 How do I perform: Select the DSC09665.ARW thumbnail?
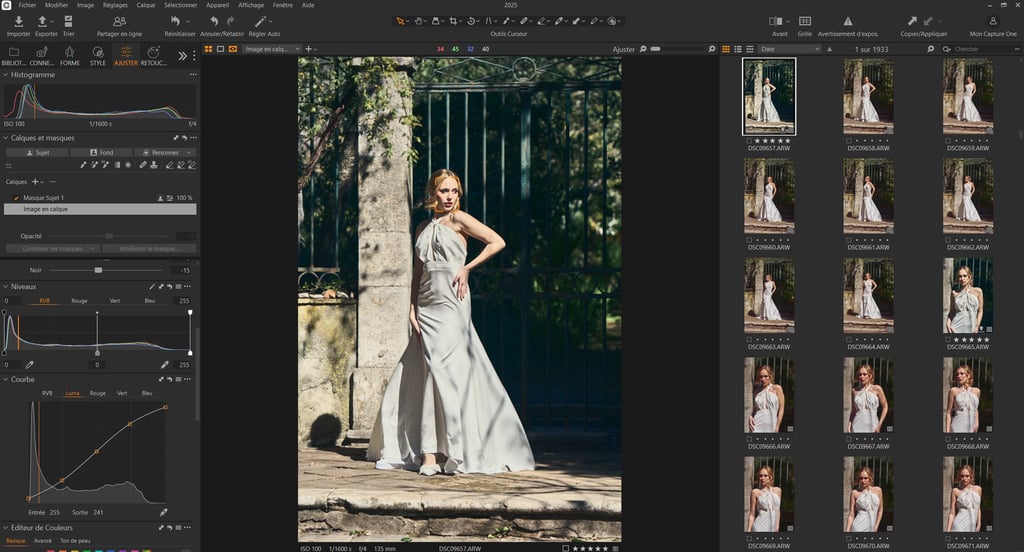tap(968, 296)
